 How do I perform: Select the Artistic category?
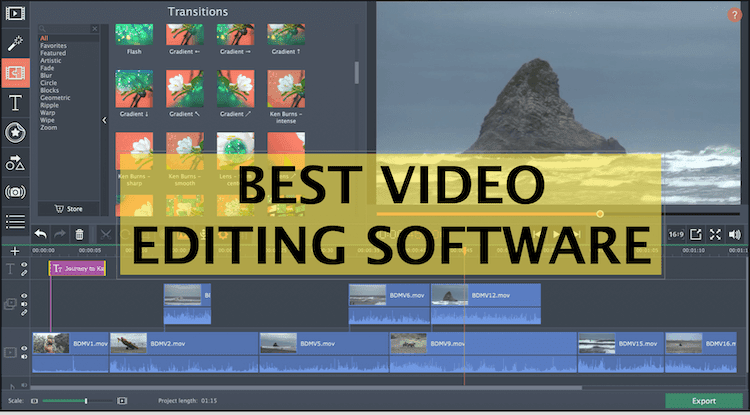point(51,61)
